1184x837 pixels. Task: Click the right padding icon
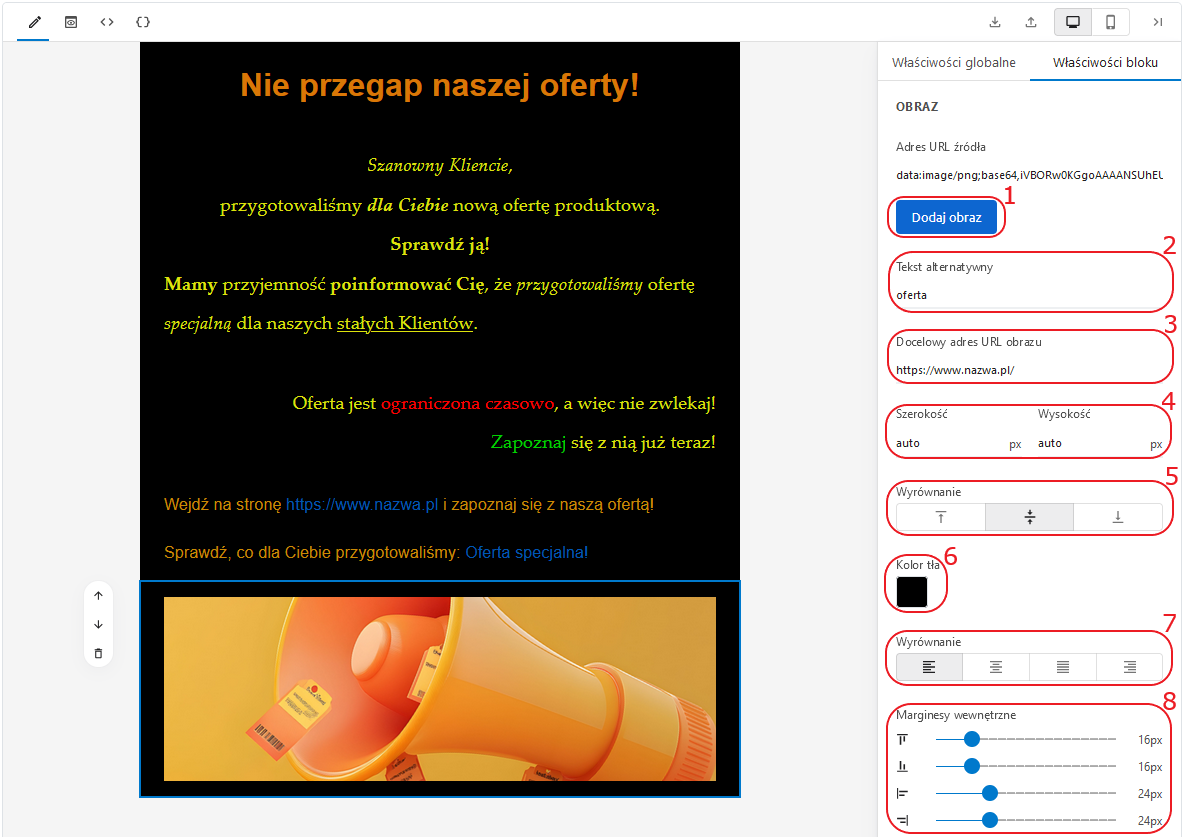pos(902,820)
